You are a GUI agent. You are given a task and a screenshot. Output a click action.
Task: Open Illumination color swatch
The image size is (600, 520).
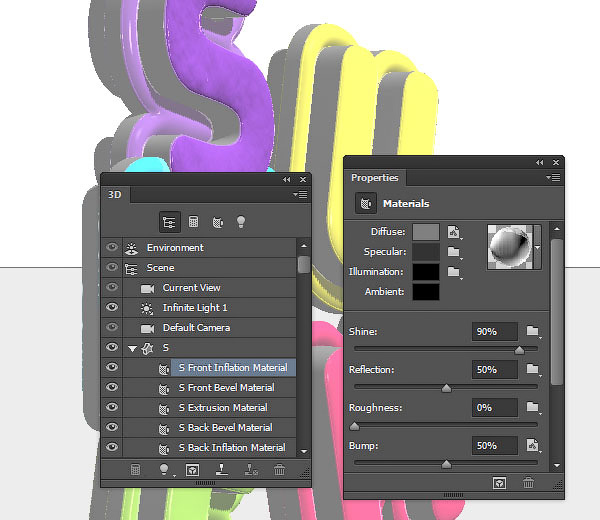(426, 272)
